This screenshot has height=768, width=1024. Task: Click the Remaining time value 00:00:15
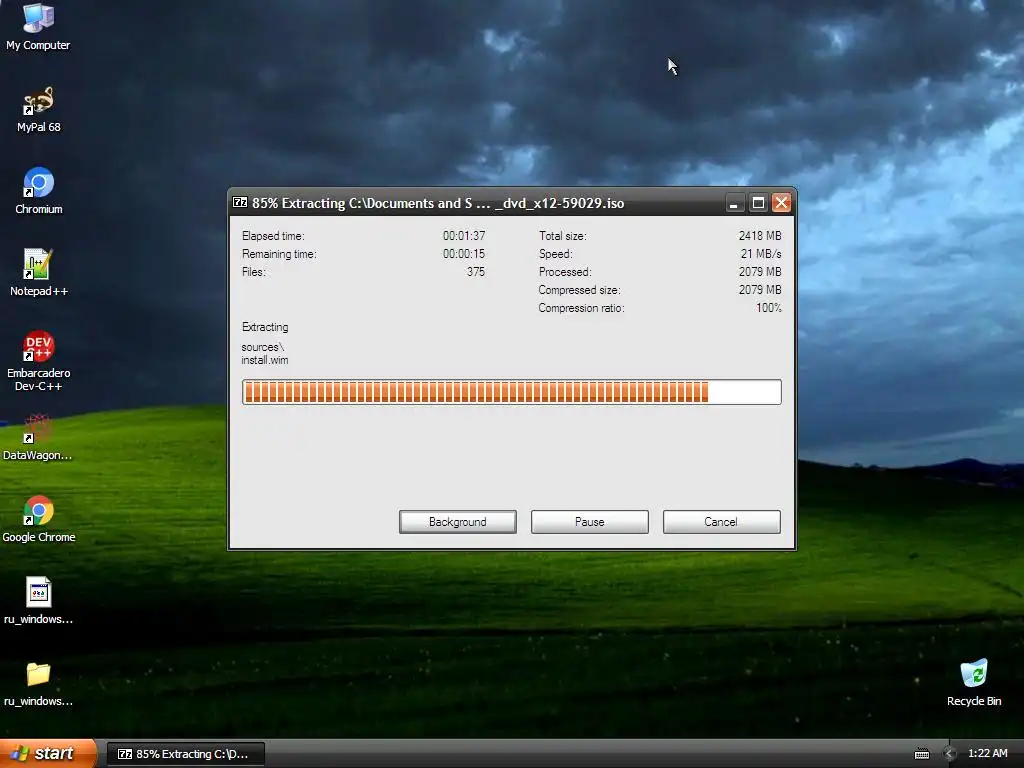coord(464,254)
